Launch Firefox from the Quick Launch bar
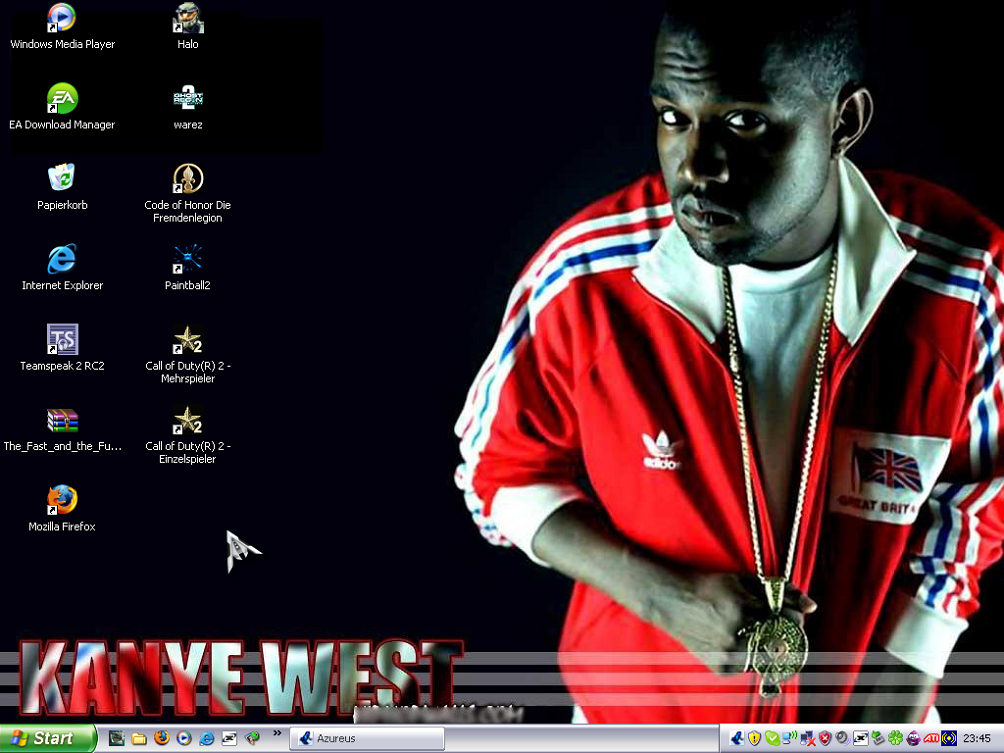1004x753 pixels. [x=161, y=738]
